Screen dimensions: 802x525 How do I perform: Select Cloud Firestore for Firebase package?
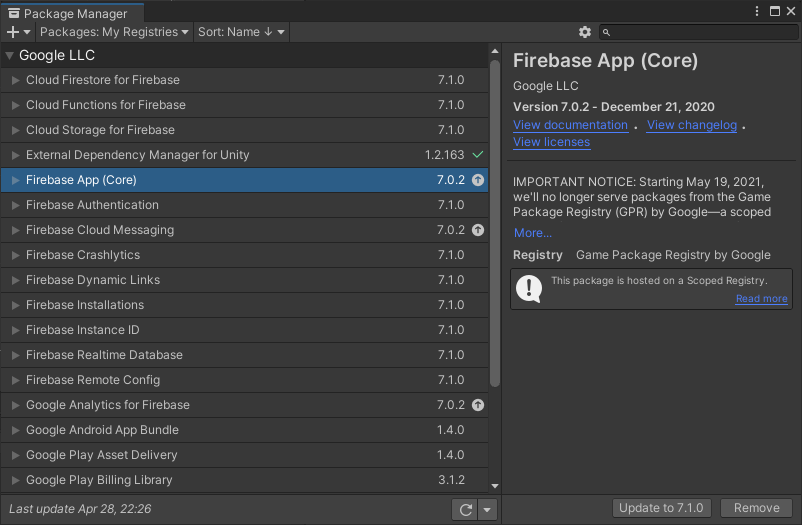[244, 80]
